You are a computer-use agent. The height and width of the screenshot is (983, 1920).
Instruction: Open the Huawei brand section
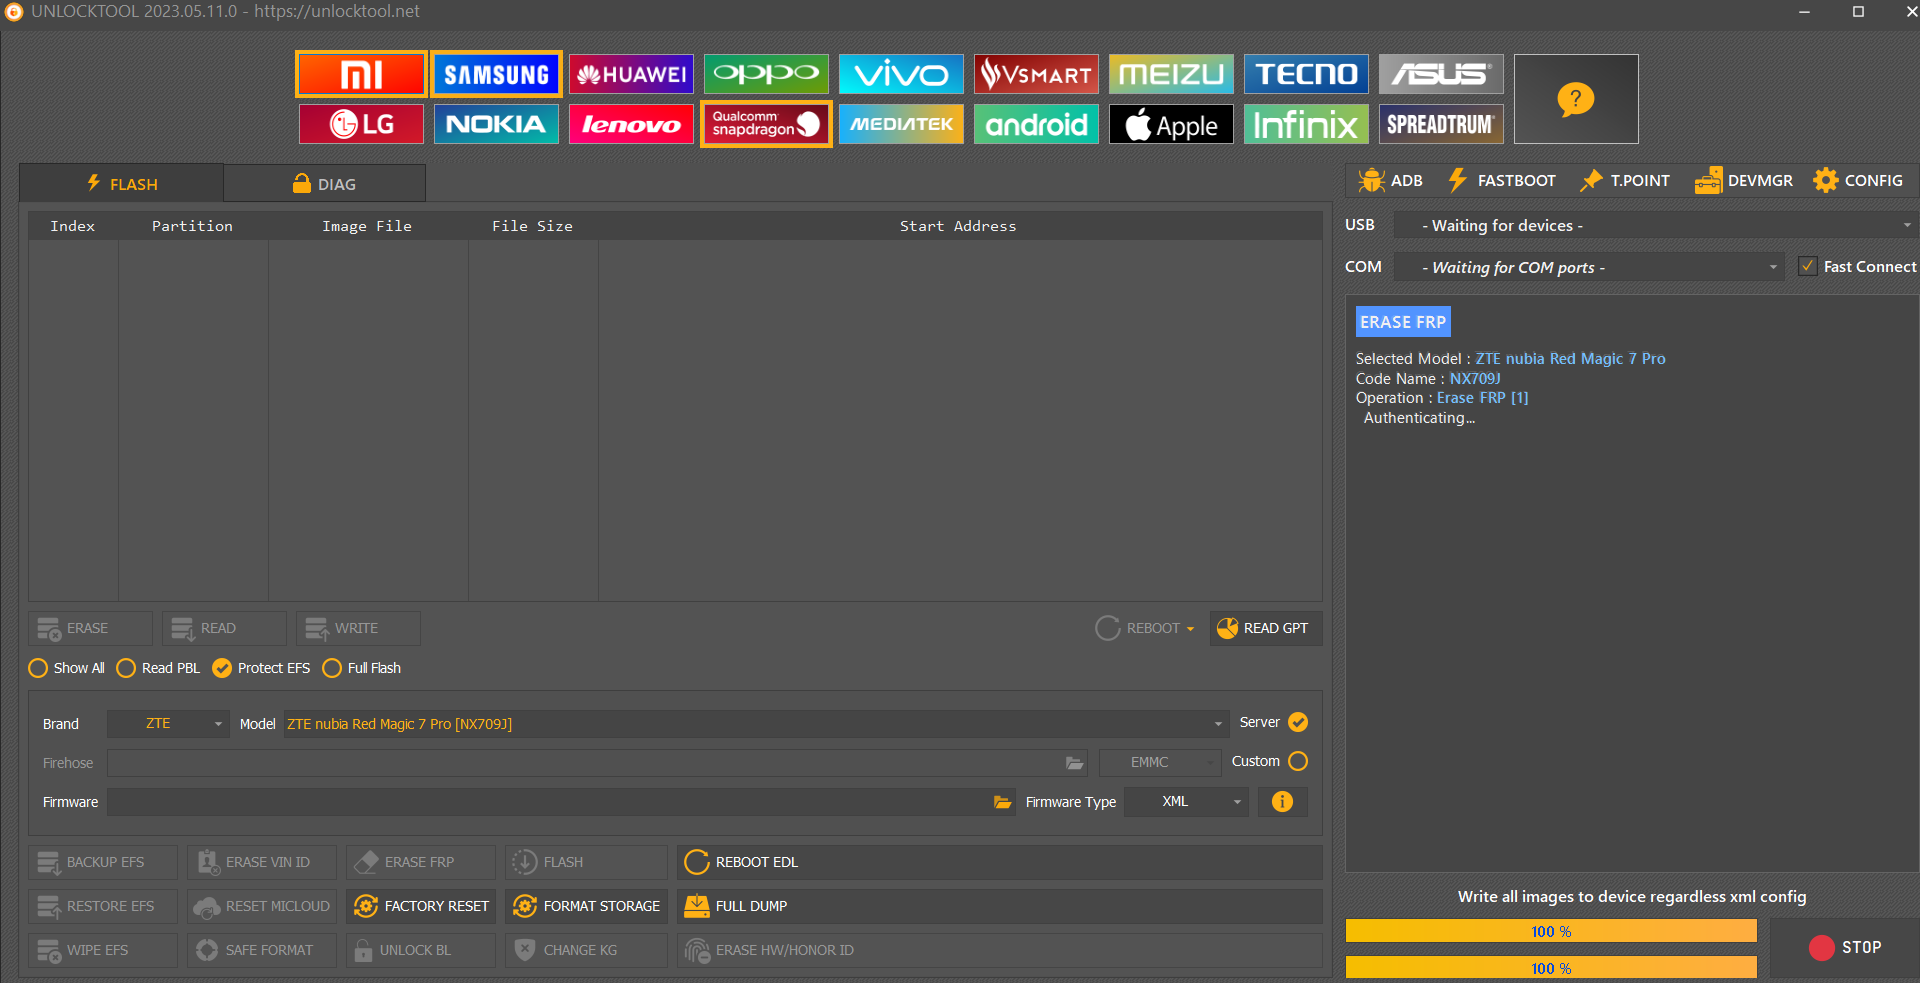click(x=631, y=74)
